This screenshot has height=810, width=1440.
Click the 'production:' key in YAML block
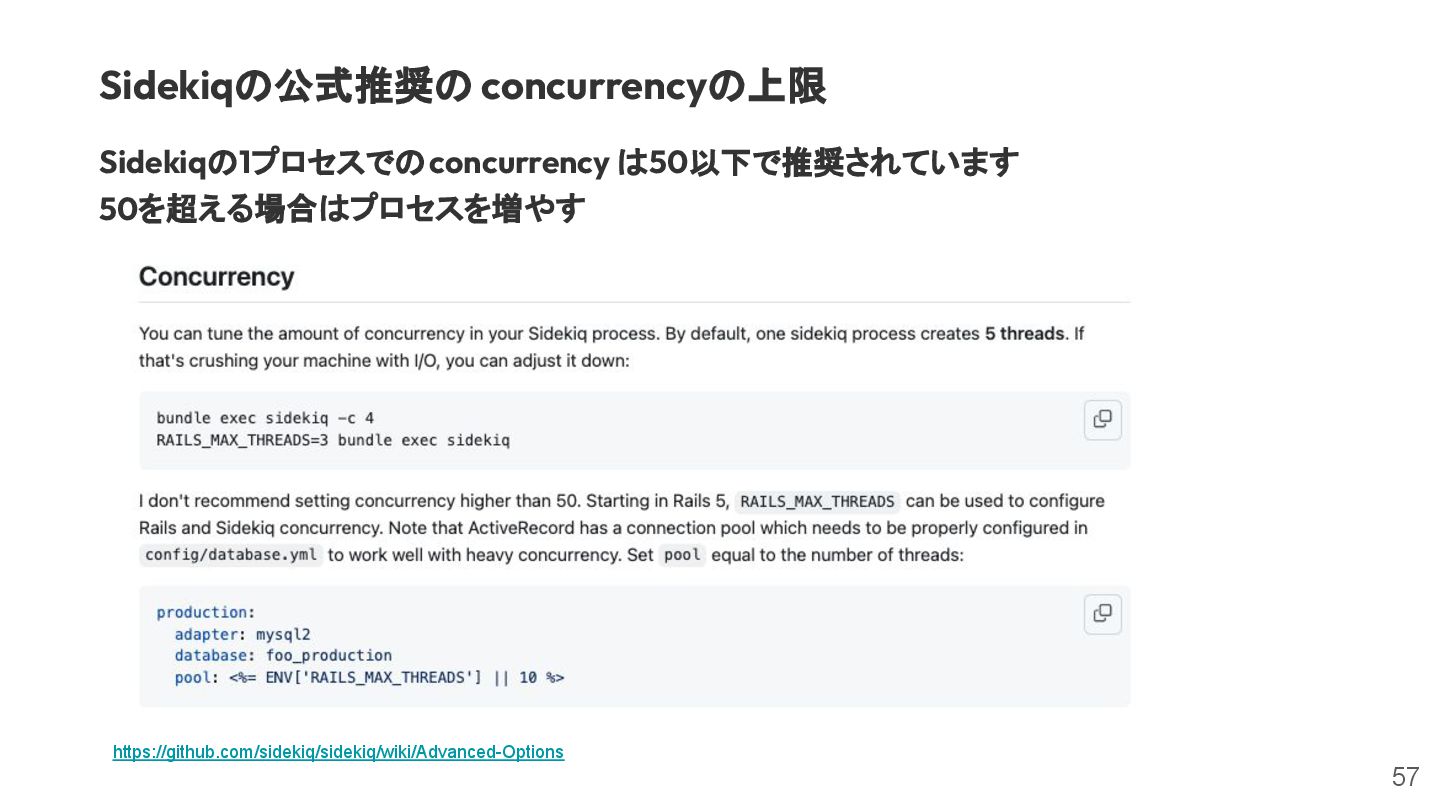coord(206,612)
